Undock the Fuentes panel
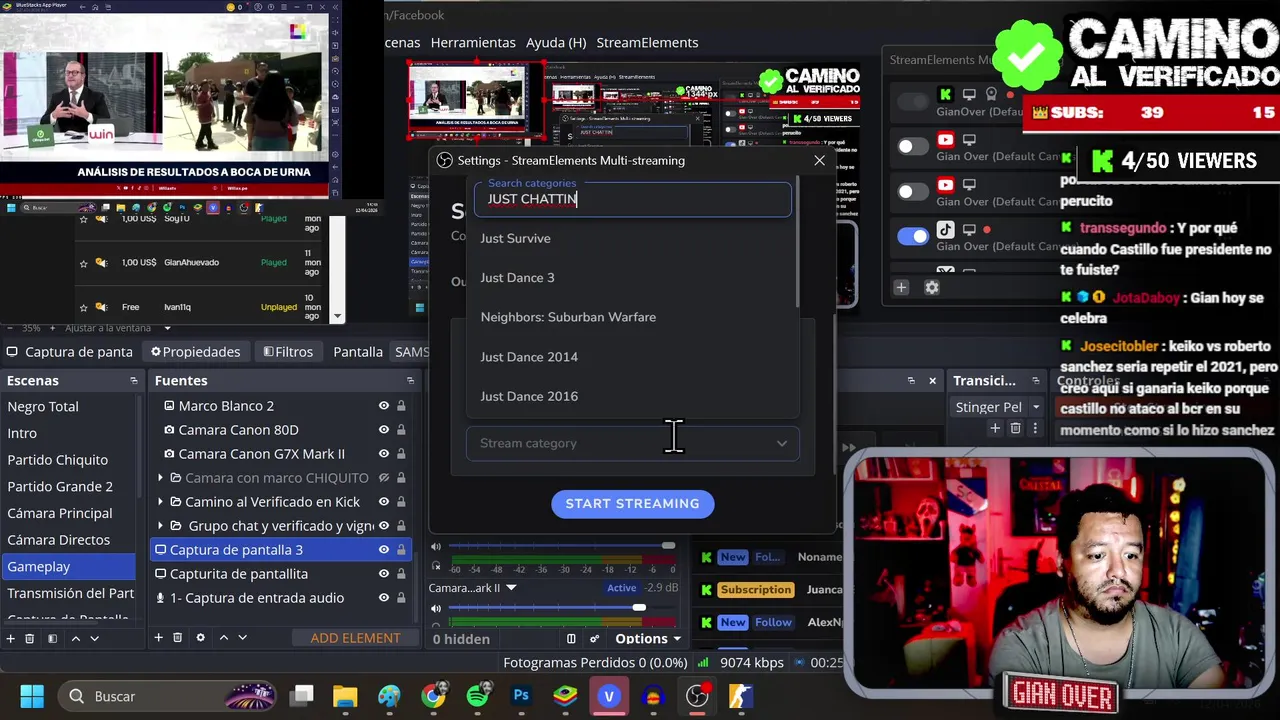The image size is (1280, 720). click(x=410, y=381)
